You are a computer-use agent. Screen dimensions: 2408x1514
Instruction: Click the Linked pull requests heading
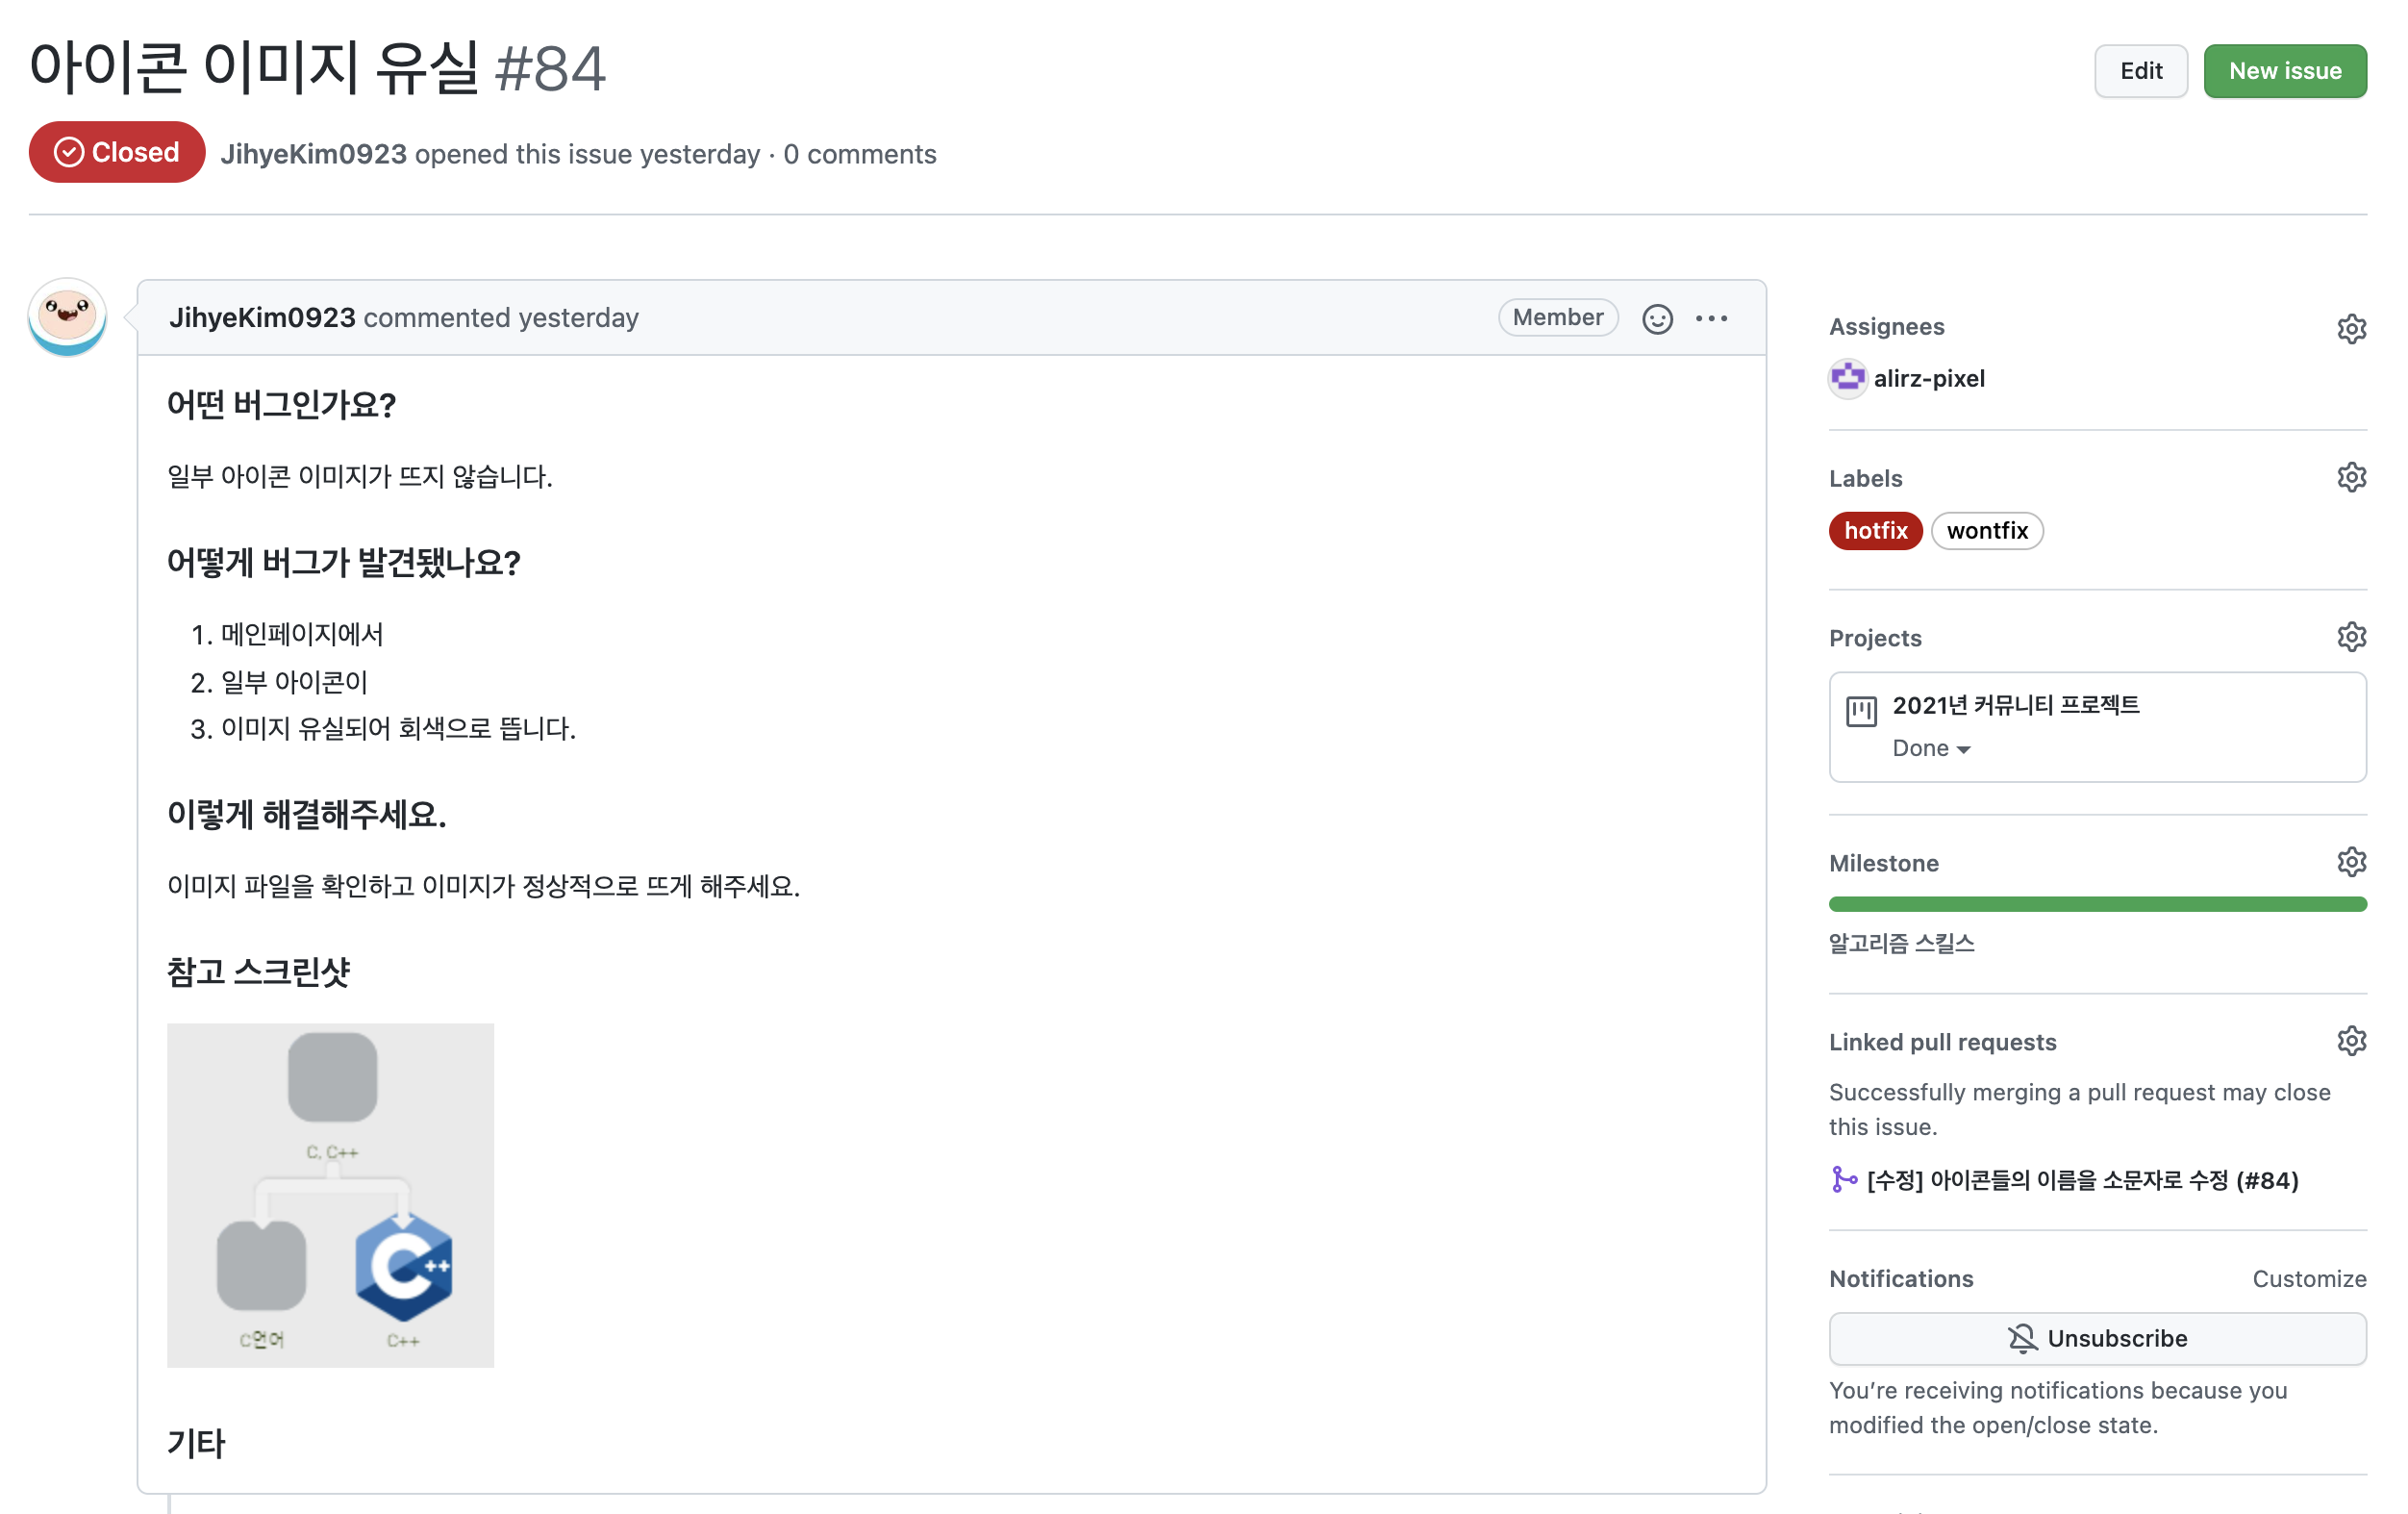click(1943, 1042)
